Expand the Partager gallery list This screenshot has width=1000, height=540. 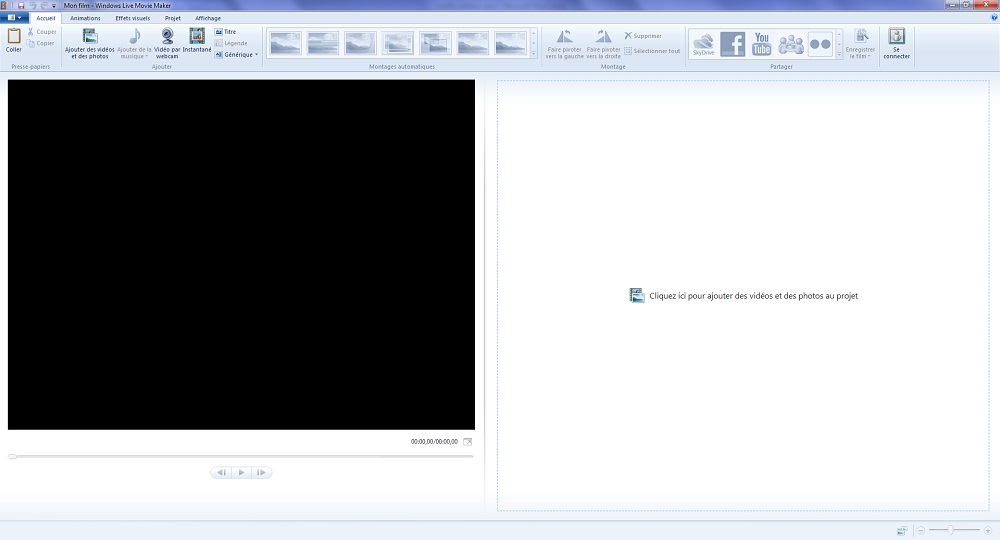[x=839, y=55]
